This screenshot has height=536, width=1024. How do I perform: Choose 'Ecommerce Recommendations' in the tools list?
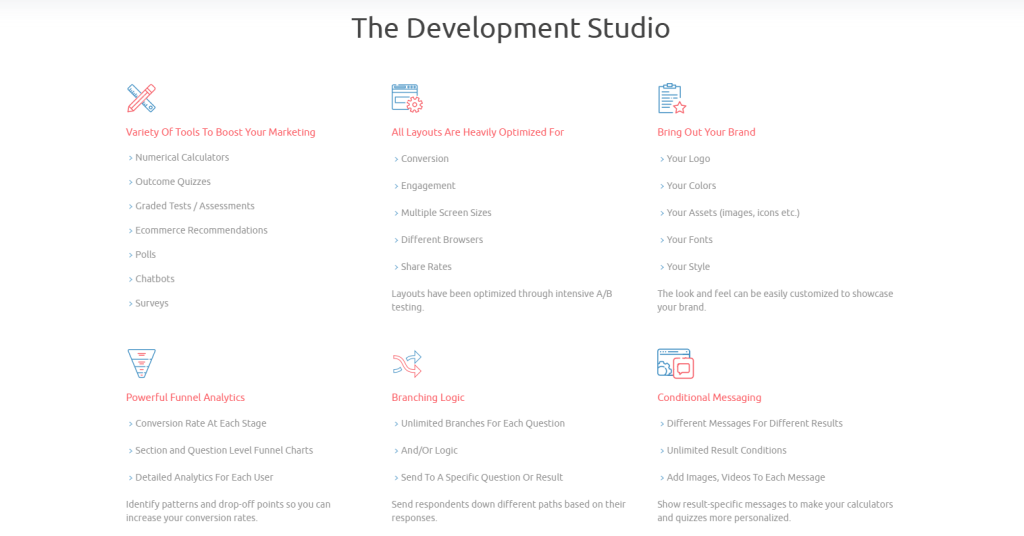coord(201,230)
